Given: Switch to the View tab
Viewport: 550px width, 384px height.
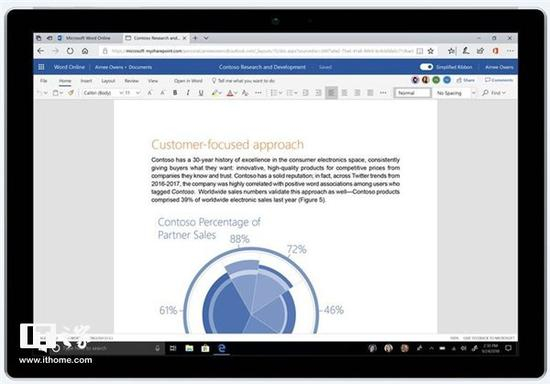Looking at the screenshot, I should tap(153, 81).
